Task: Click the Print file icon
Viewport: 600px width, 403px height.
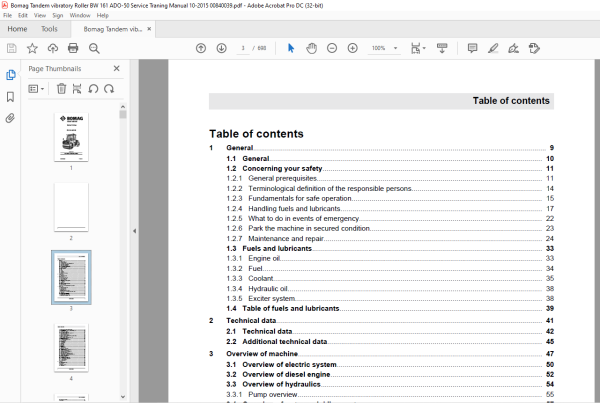Action: click(73, 48)
